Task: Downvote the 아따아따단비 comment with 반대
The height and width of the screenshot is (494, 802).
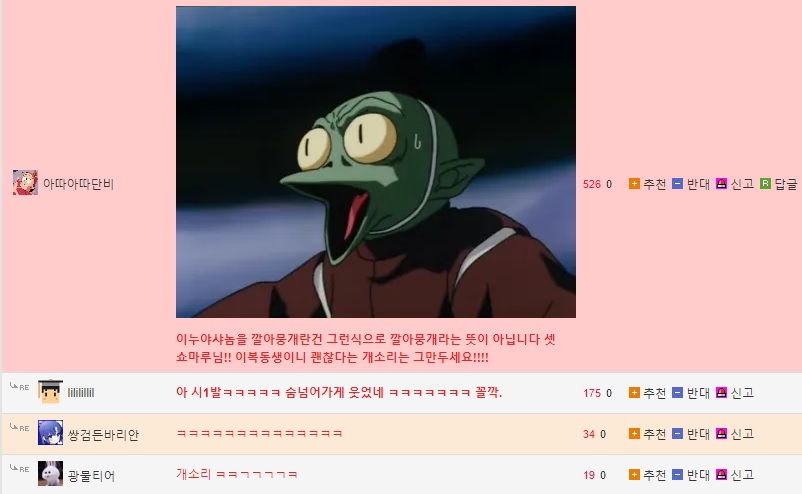Action: tap(690, 184)
